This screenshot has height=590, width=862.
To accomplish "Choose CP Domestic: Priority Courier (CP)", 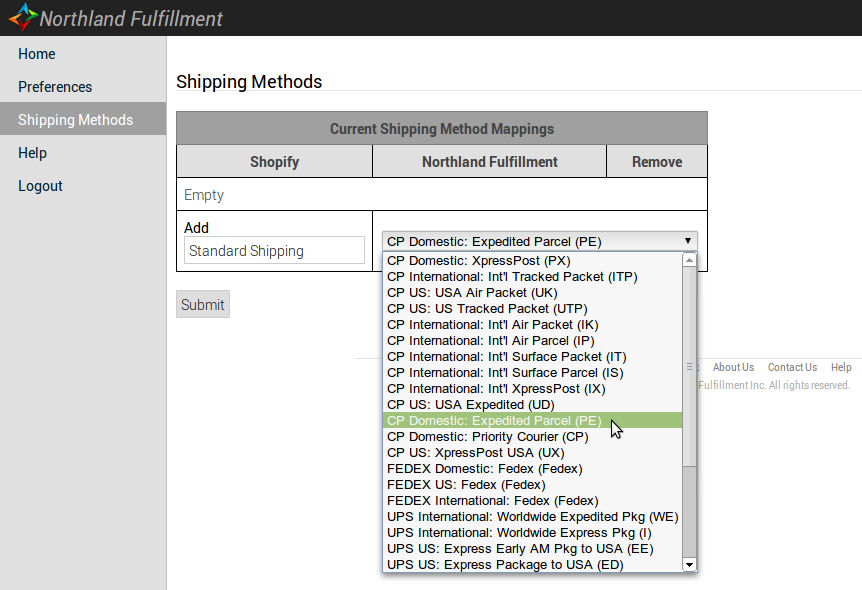I will click(x=532, y=436).
